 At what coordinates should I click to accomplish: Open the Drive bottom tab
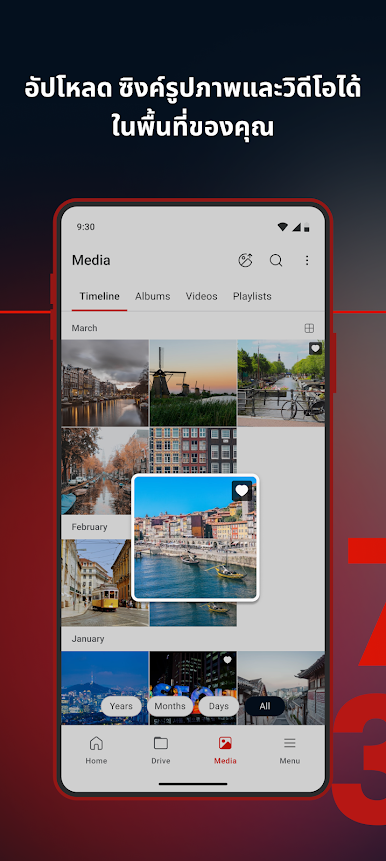[x=161, y=750]
